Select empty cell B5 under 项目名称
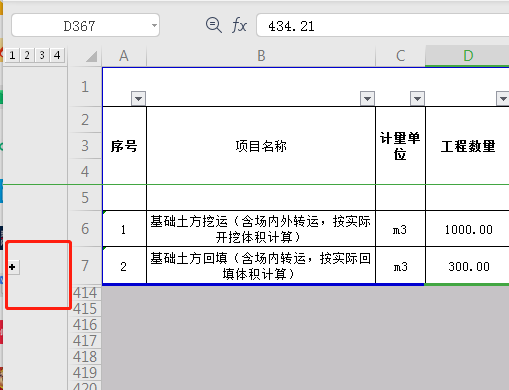 pyautogui.click(x=261, y=198)
